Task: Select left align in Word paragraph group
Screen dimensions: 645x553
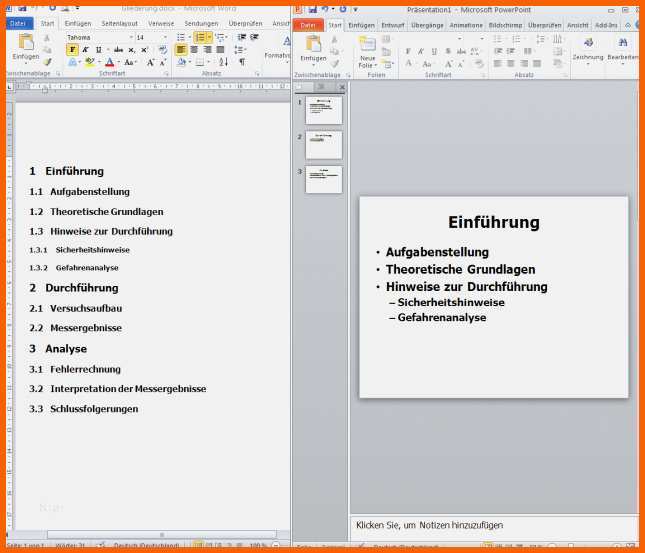Action: [181, 49]
